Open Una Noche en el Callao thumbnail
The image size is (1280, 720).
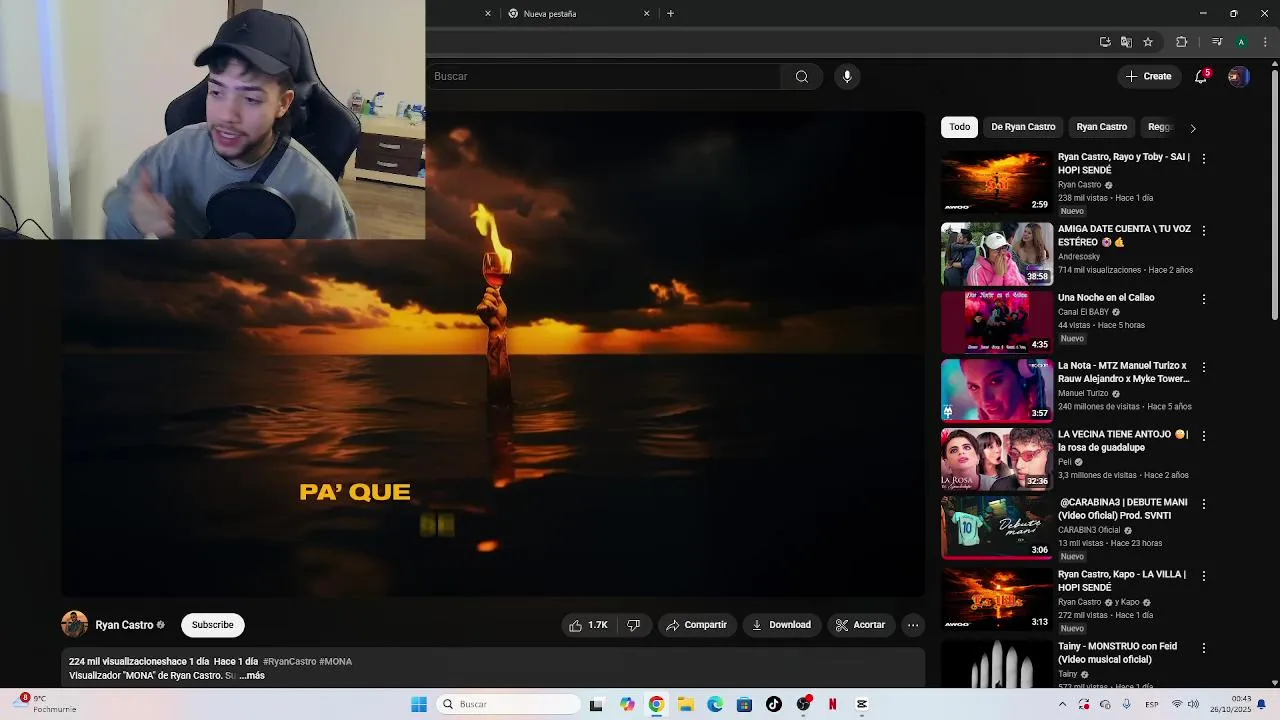click(996, 322)
